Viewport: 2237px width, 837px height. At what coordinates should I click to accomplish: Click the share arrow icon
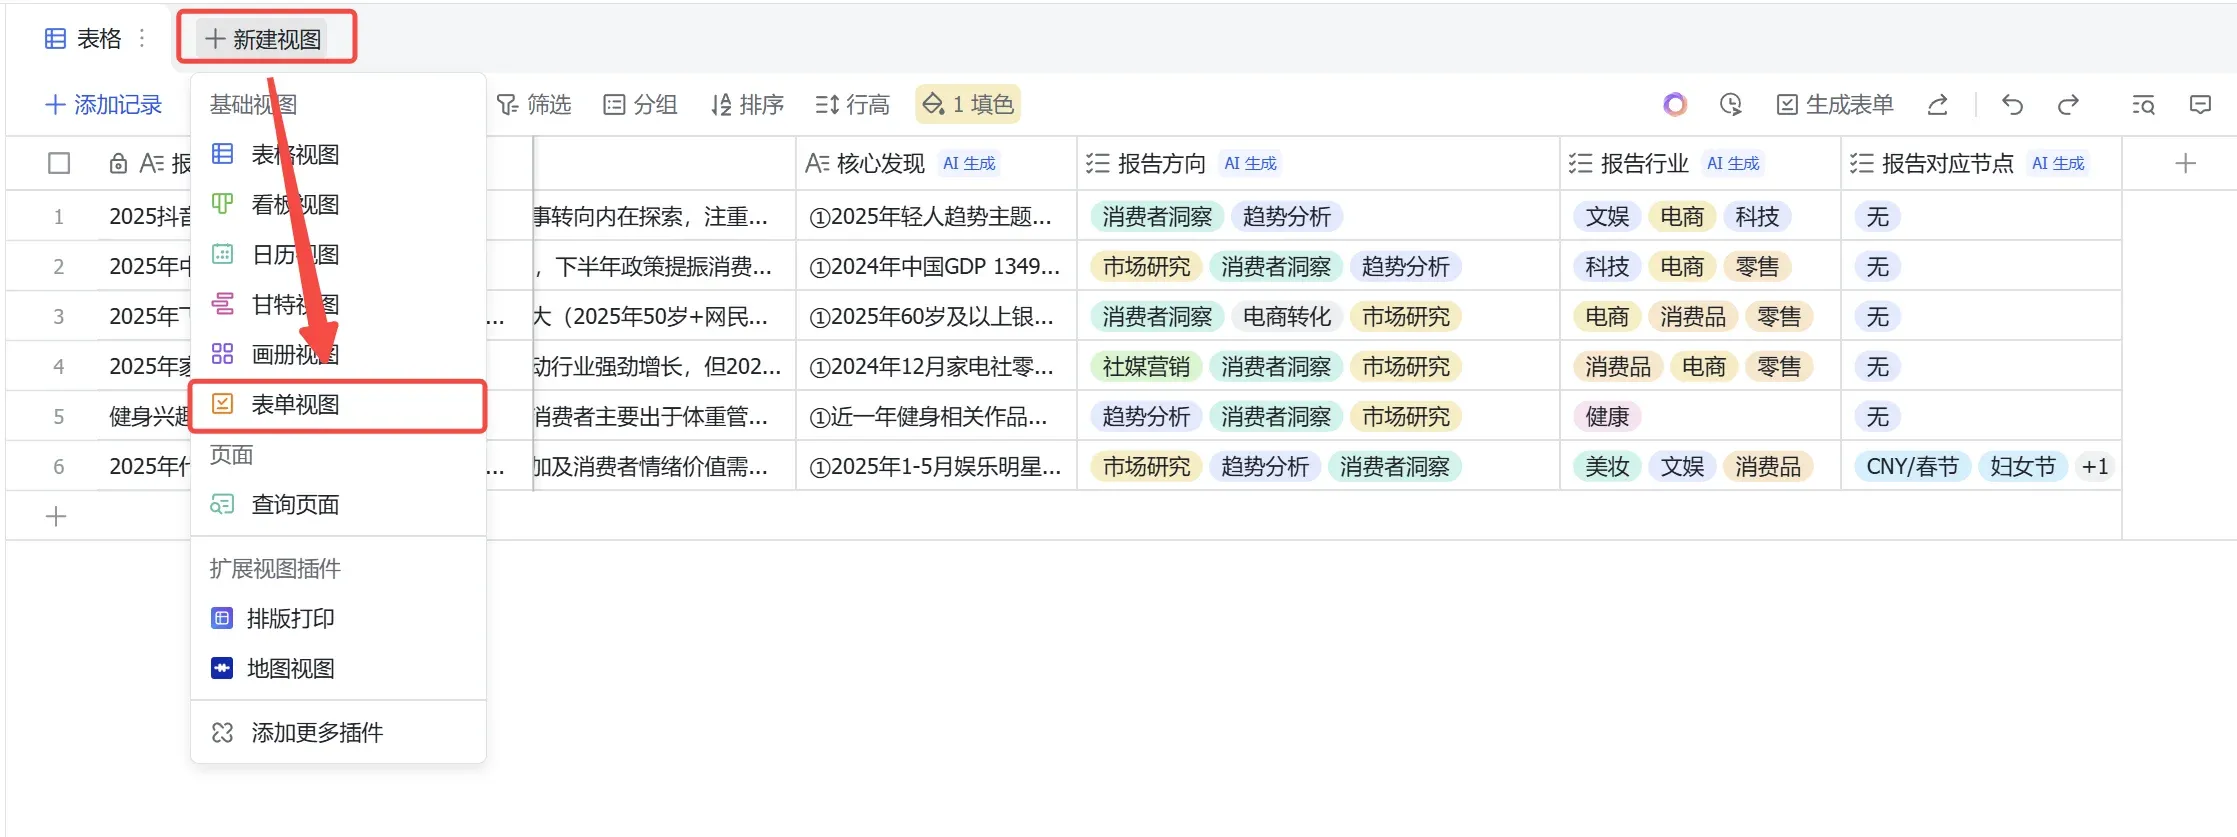click(1938, 105)
